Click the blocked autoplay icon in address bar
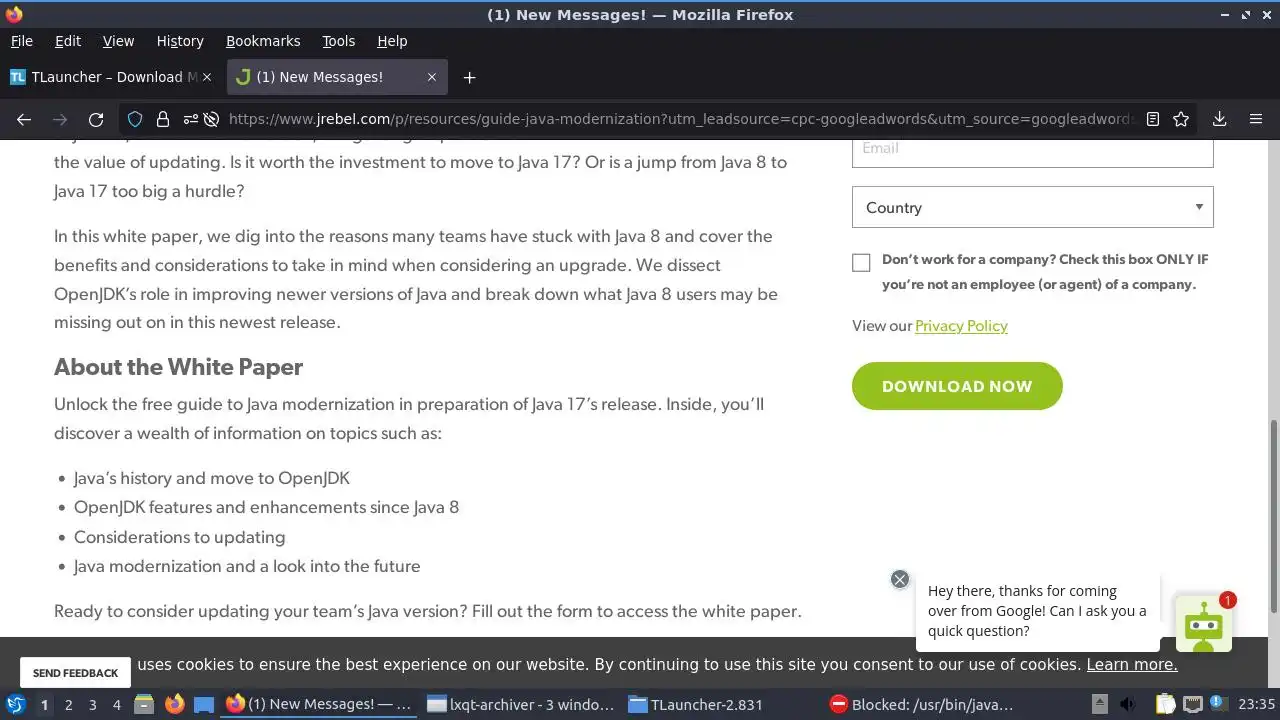1280x720 pixels. click(211, 119)
